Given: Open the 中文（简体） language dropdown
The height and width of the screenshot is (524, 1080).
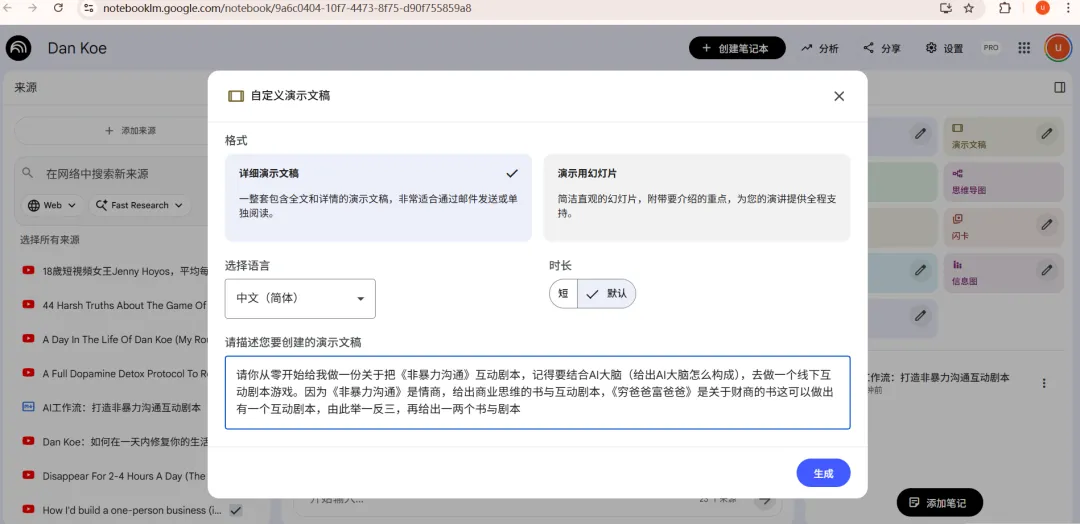Looking at the screenshot, I should pyautogui.click(x=300, y=299).
